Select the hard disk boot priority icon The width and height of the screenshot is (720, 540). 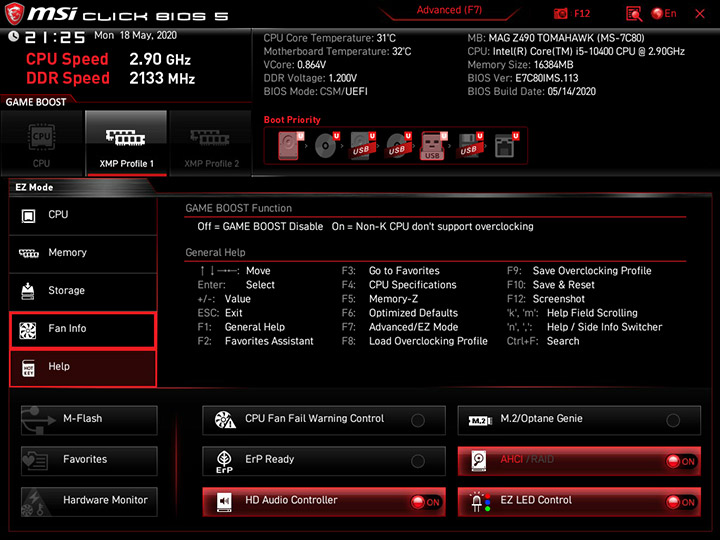pos(291,146)
